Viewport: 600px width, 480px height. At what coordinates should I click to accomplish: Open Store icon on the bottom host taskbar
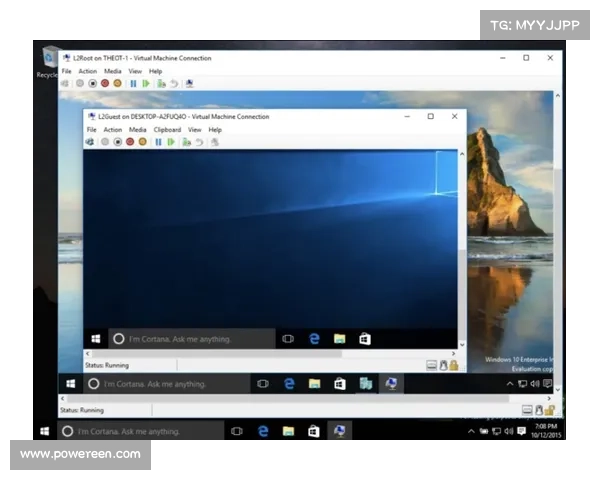coord(314,431)
